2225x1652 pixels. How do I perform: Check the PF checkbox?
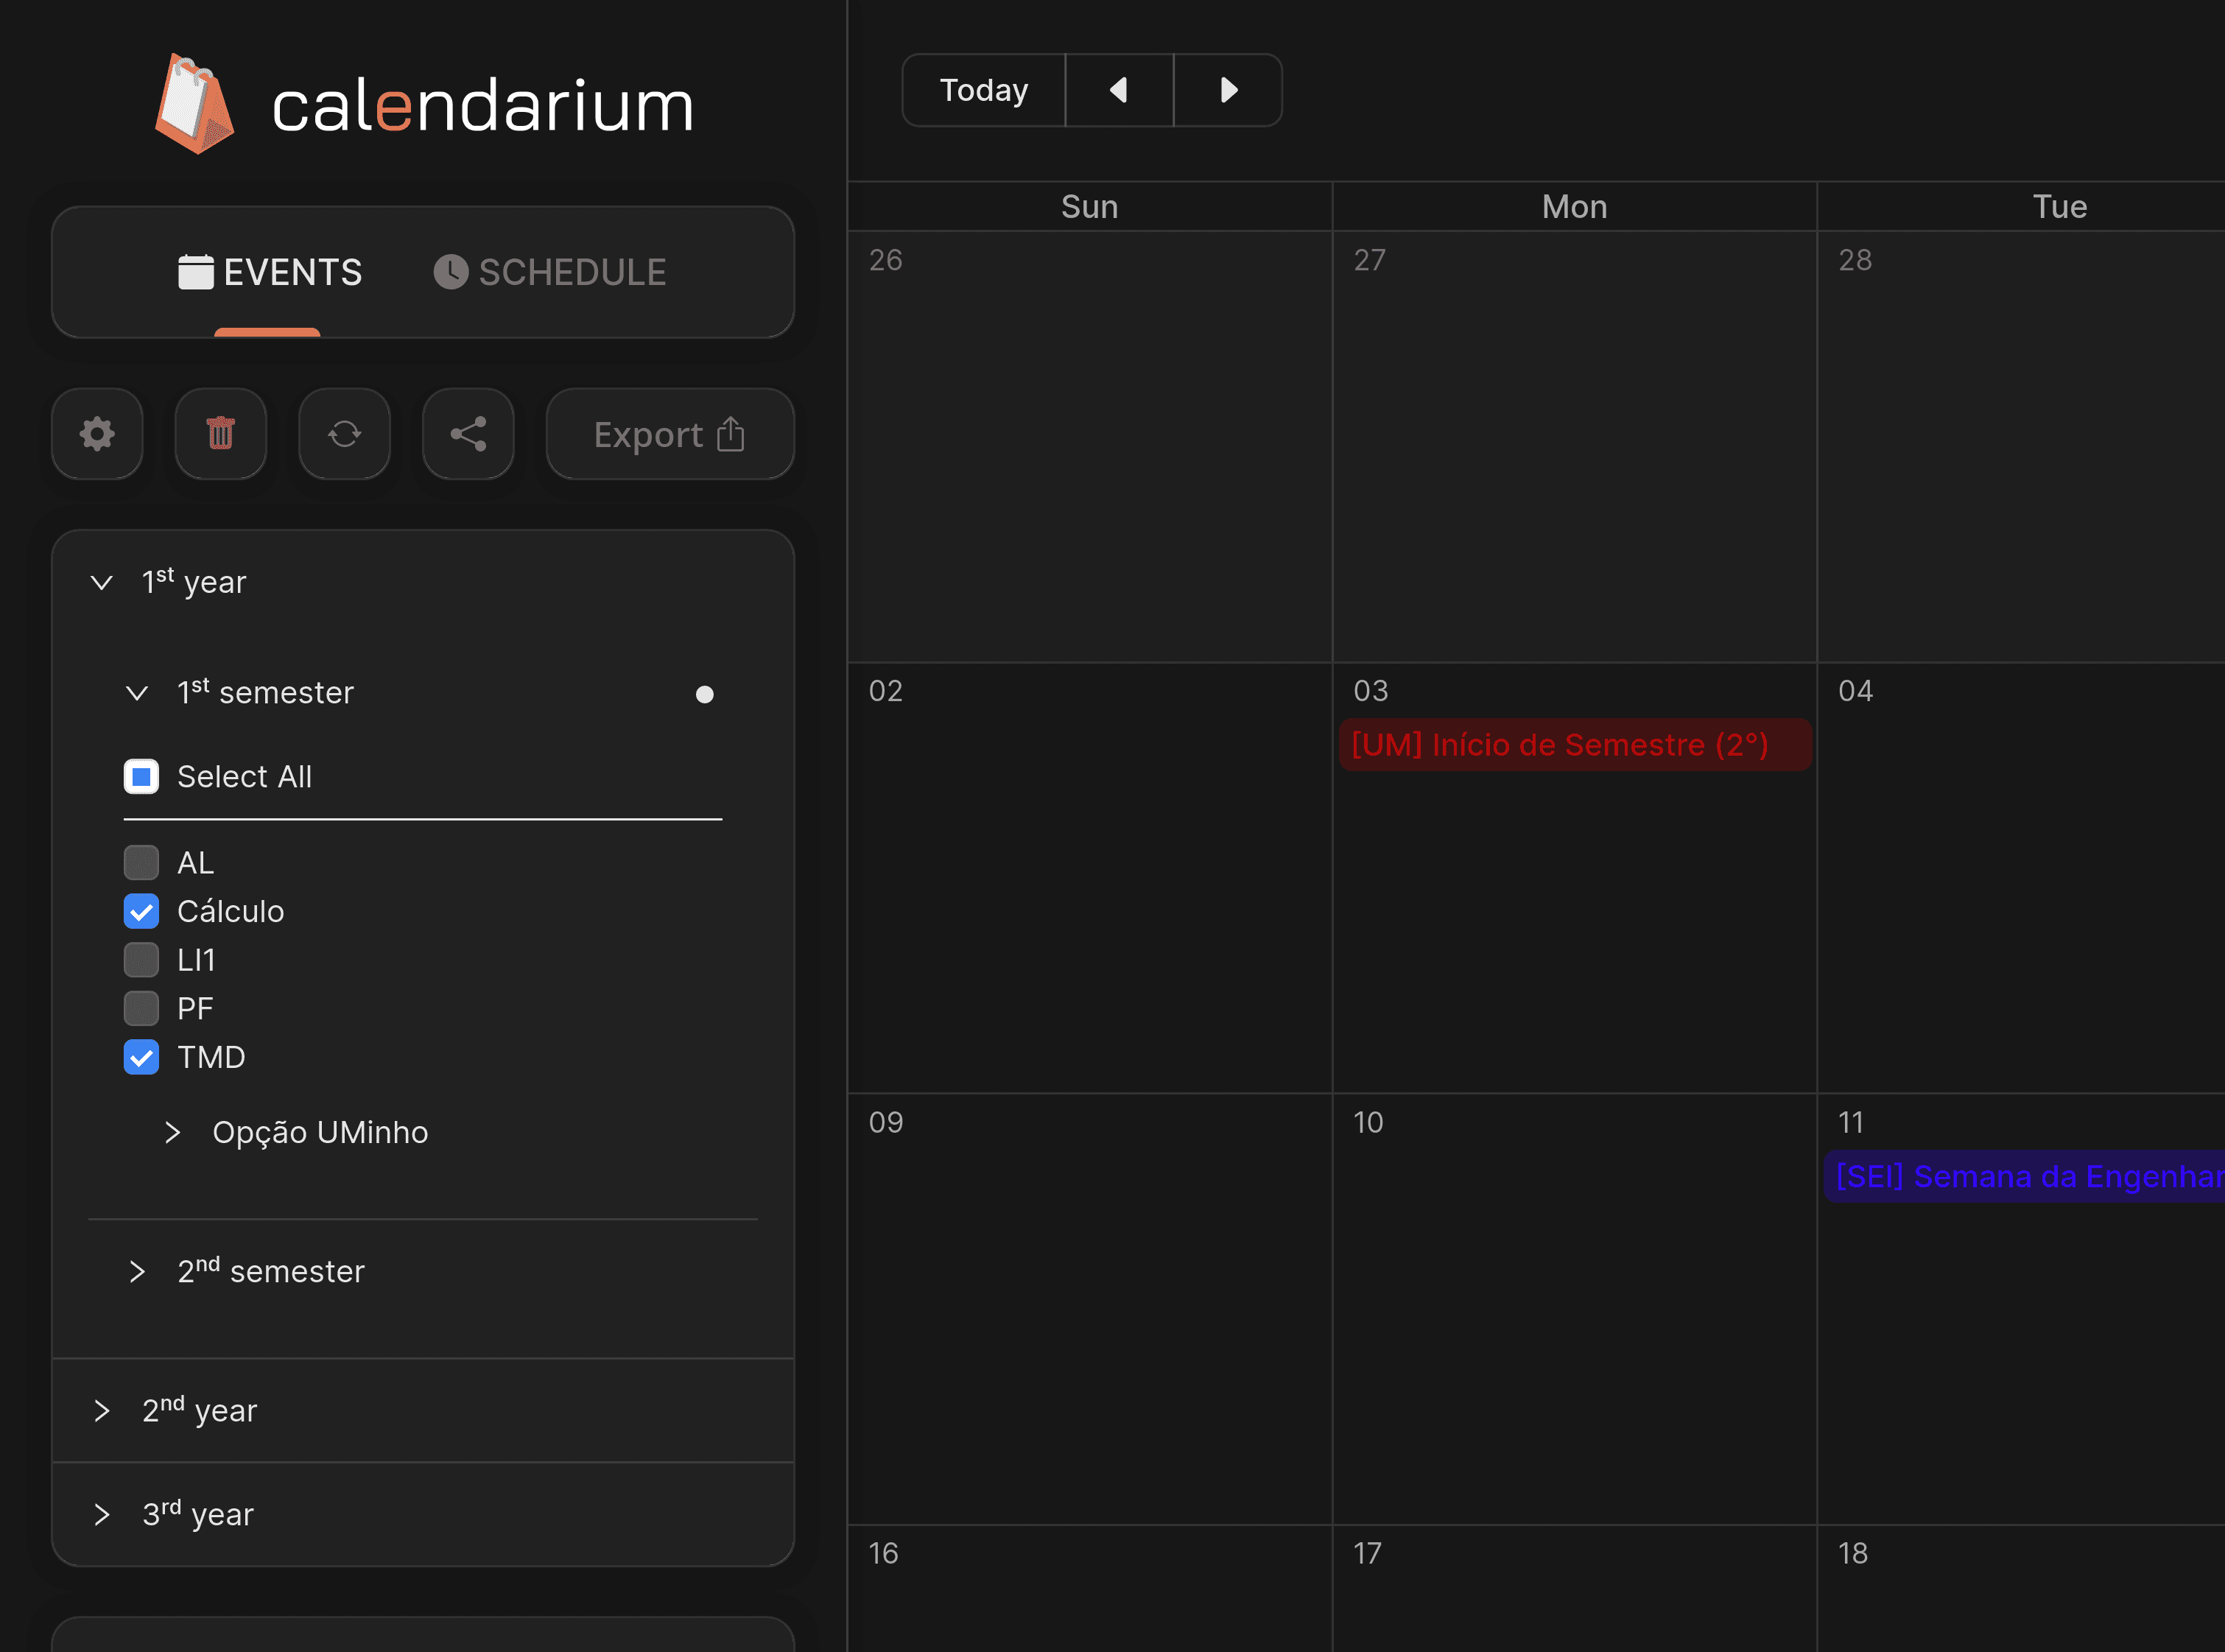point(141,1008)
